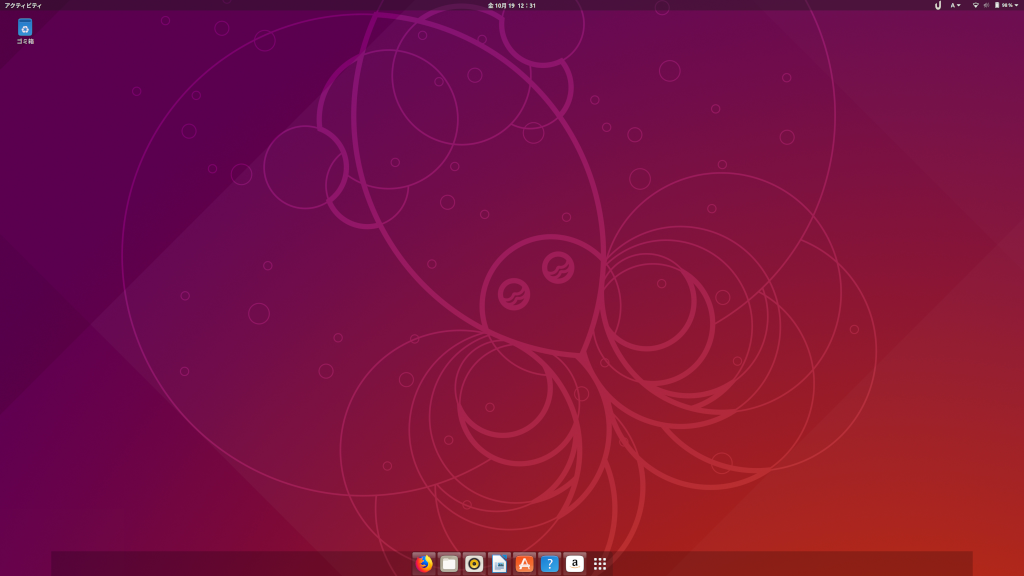Click the hook-shaped indicator in top bar
Screen dimensions: 1024x576
point(938,5)
